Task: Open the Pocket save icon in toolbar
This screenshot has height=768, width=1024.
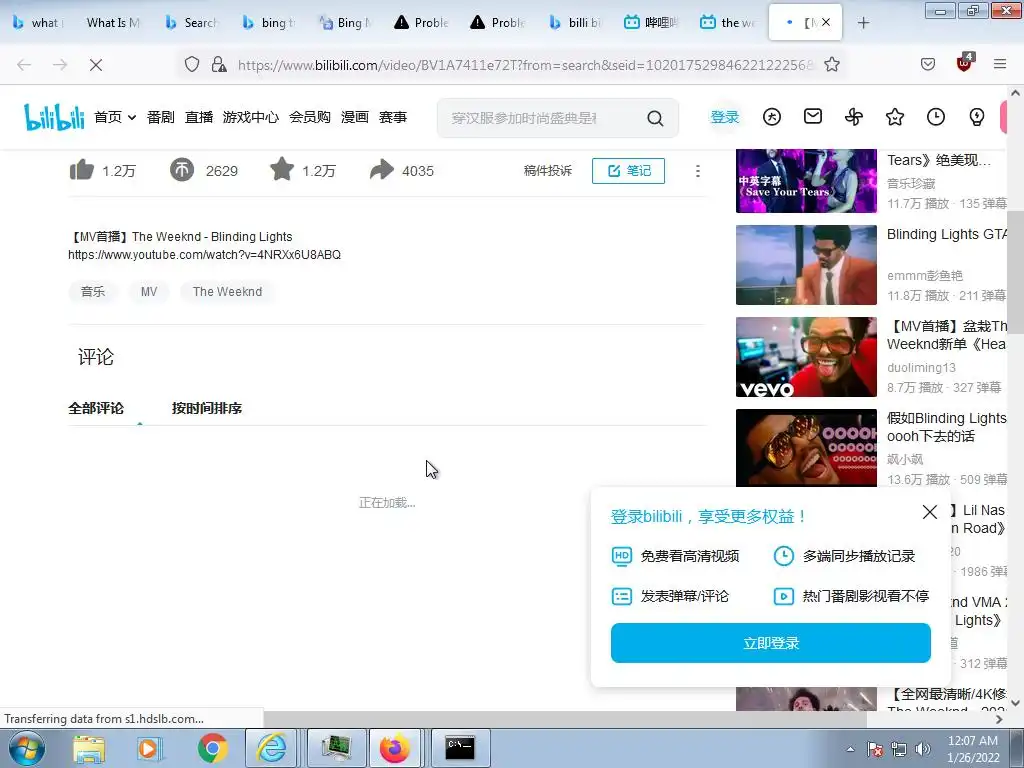Action: [x=927, y=64]
